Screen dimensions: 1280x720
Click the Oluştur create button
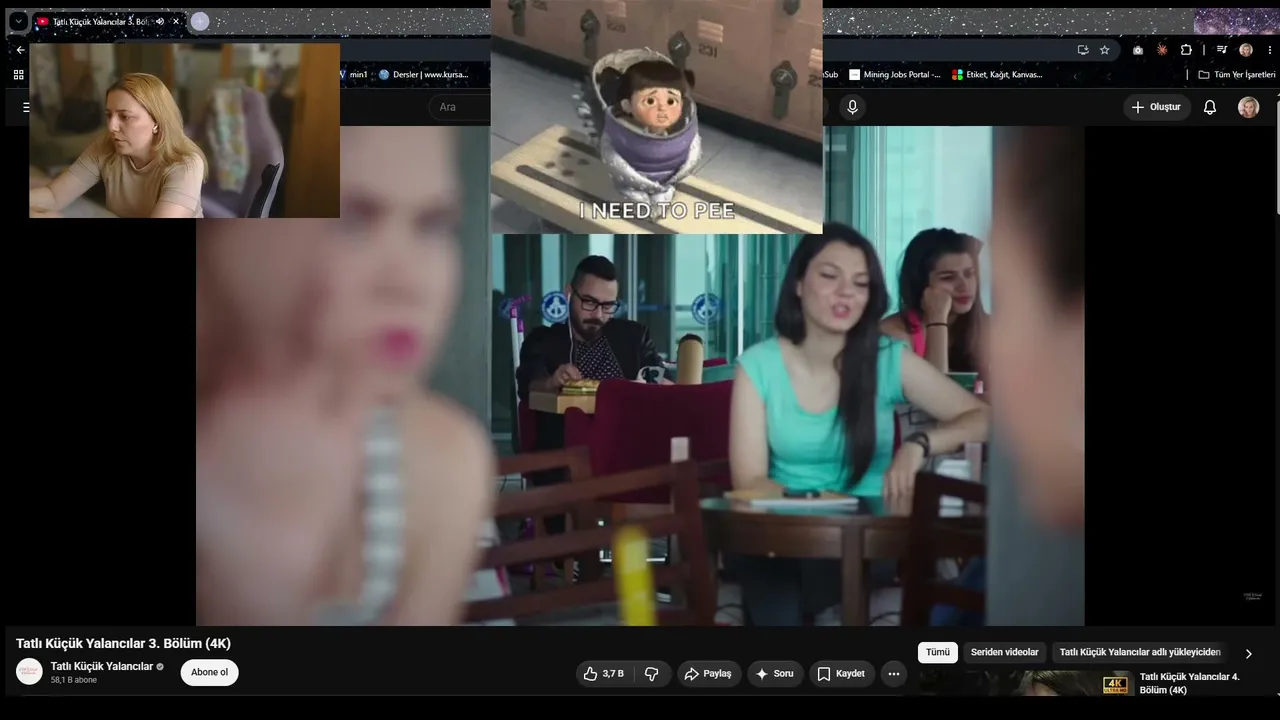click(x=1157, y=107)
